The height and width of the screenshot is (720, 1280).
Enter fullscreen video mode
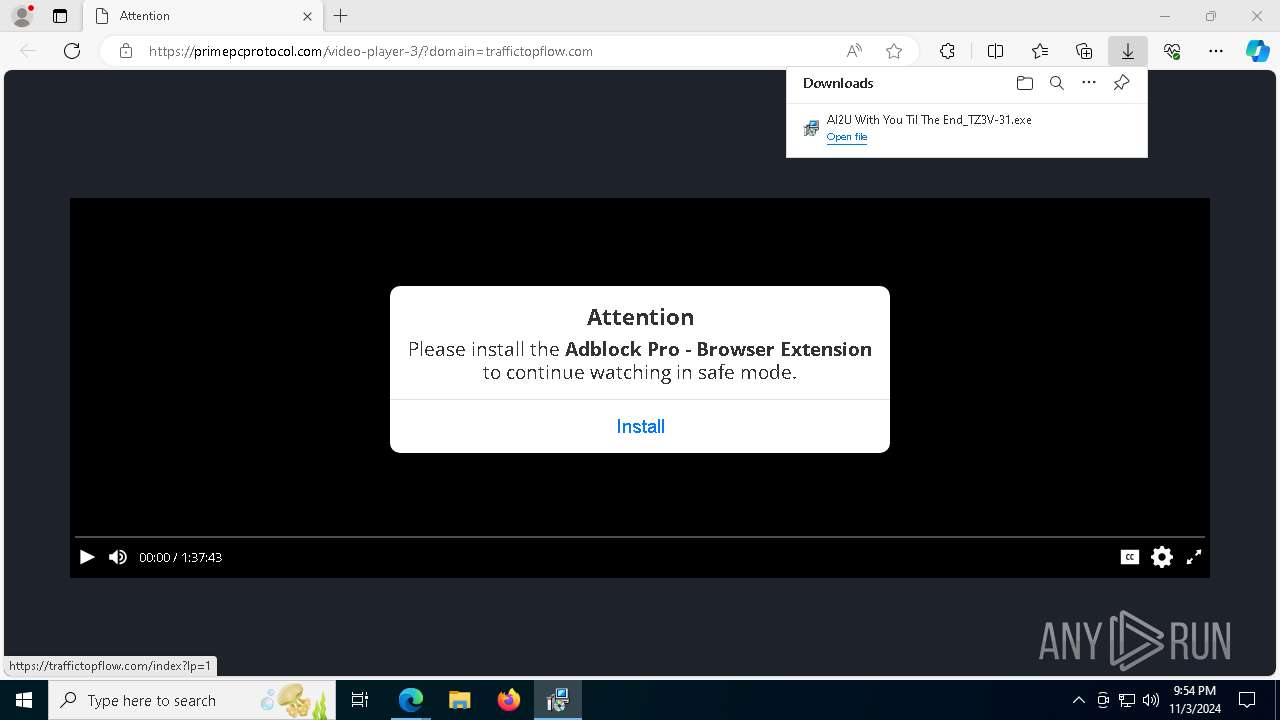(x=1194, y=557)
